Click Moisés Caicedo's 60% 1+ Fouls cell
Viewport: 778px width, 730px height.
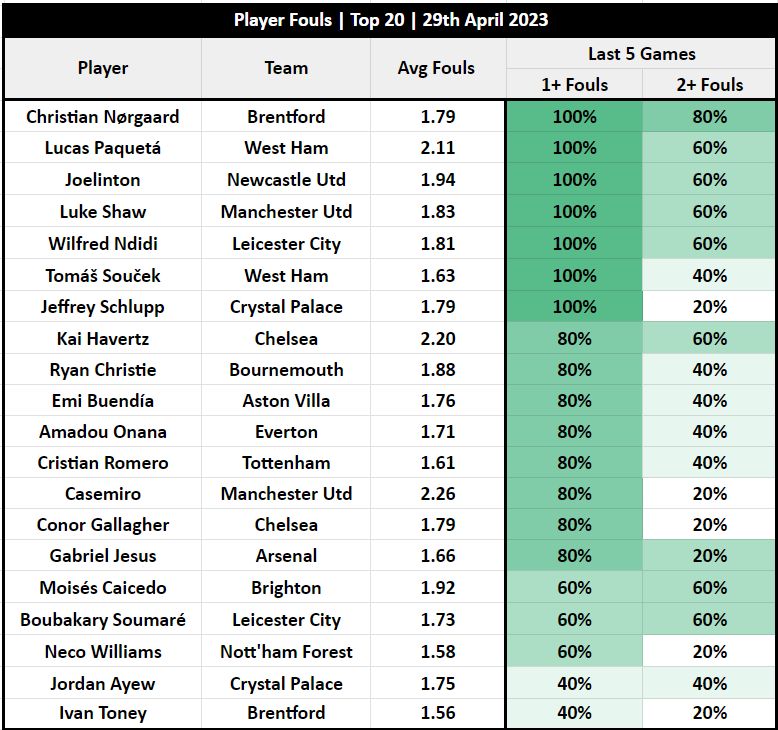[574, 588]
